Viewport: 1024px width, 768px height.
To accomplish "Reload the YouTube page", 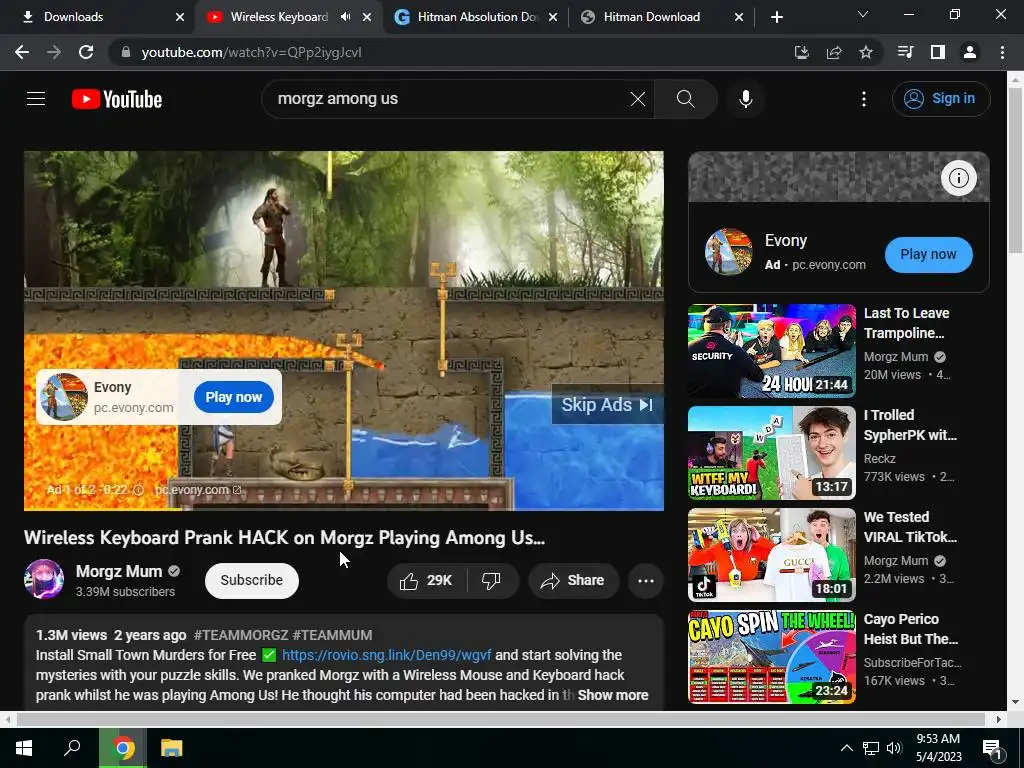I will (x=86, y=52).
